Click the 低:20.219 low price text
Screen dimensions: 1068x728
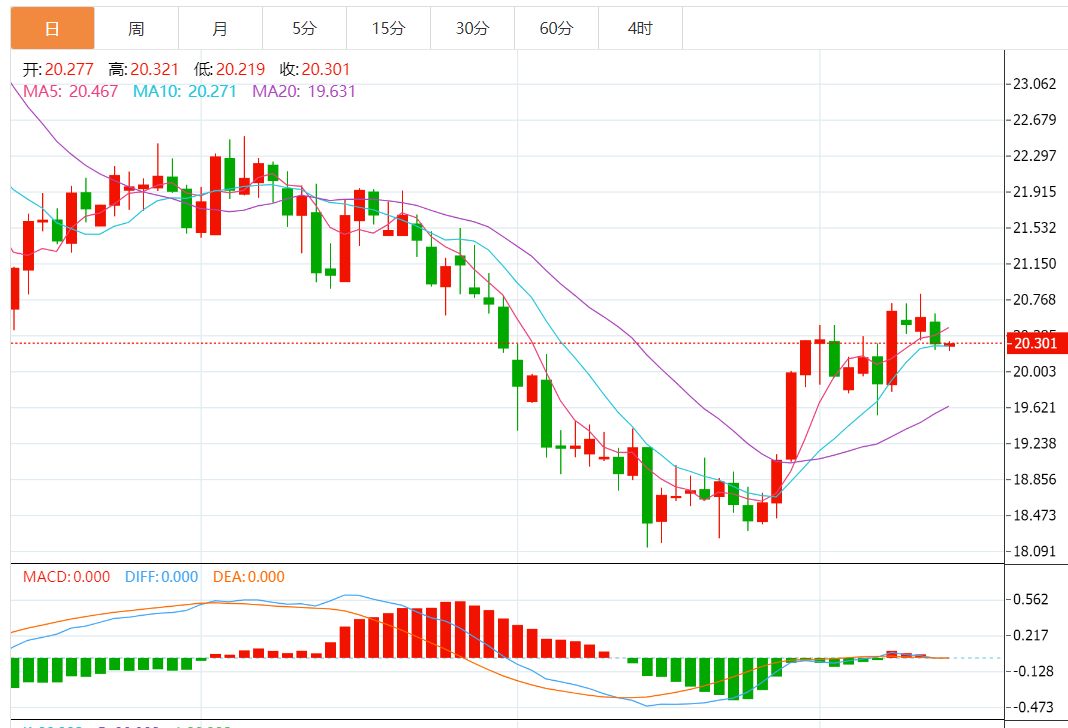[230, 69]
